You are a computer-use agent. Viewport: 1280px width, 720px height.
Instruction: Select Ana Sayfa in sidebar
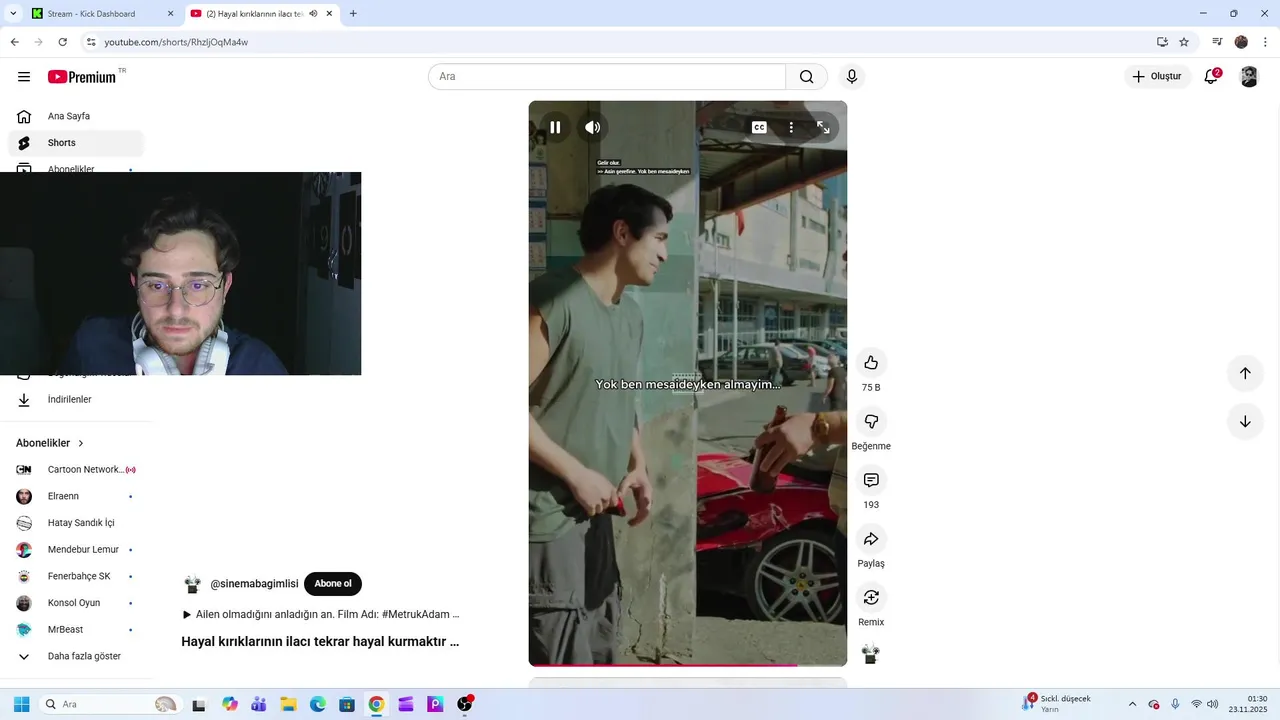click(x=76, y=116)
